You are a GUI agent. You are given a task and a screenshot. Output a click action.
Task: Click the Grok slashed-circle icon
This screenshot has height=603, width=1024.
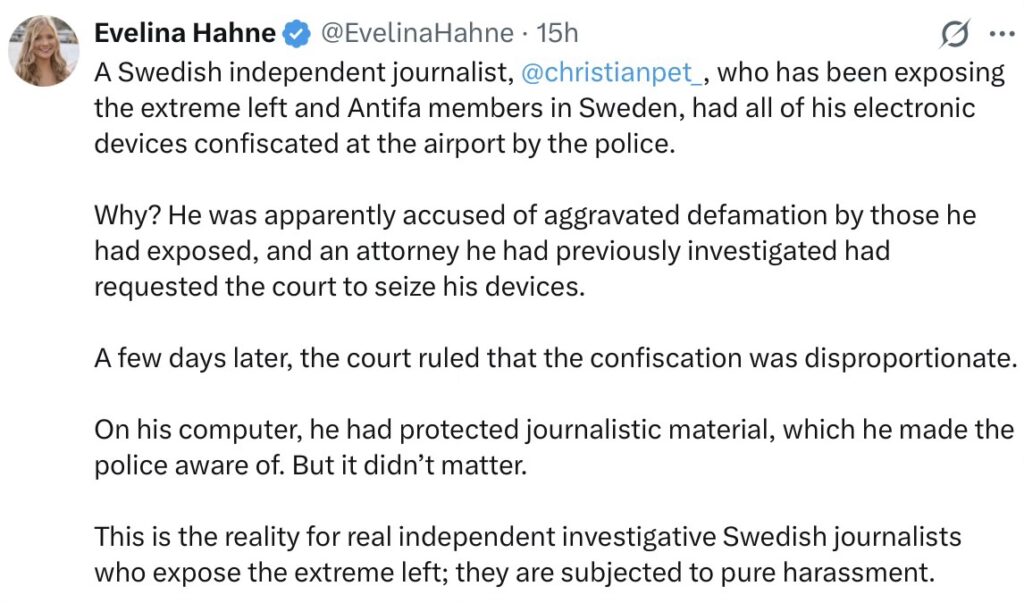pos(955,35)
